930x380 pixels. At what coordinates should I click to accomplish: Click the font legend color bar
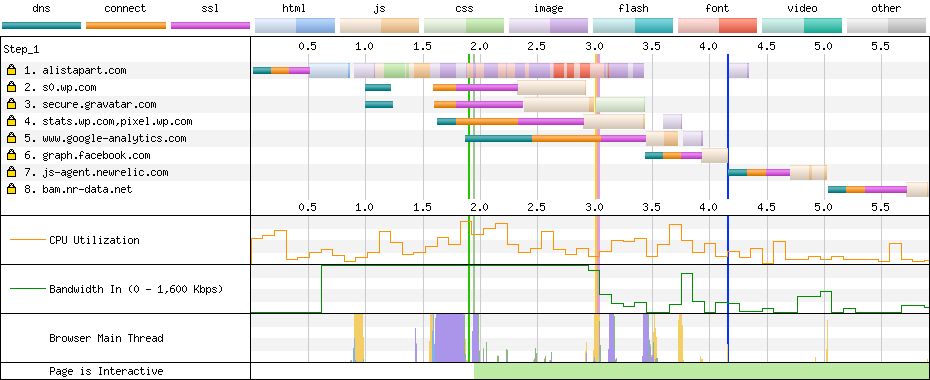coord(717,25)
